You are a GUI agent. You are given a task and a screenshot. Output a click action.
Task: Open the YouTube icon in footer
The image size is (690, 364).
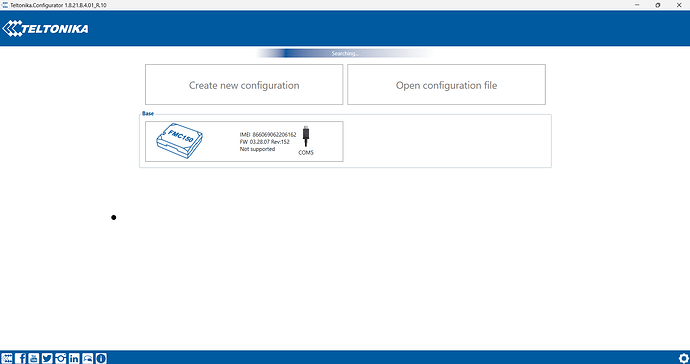tap(33, 358)
